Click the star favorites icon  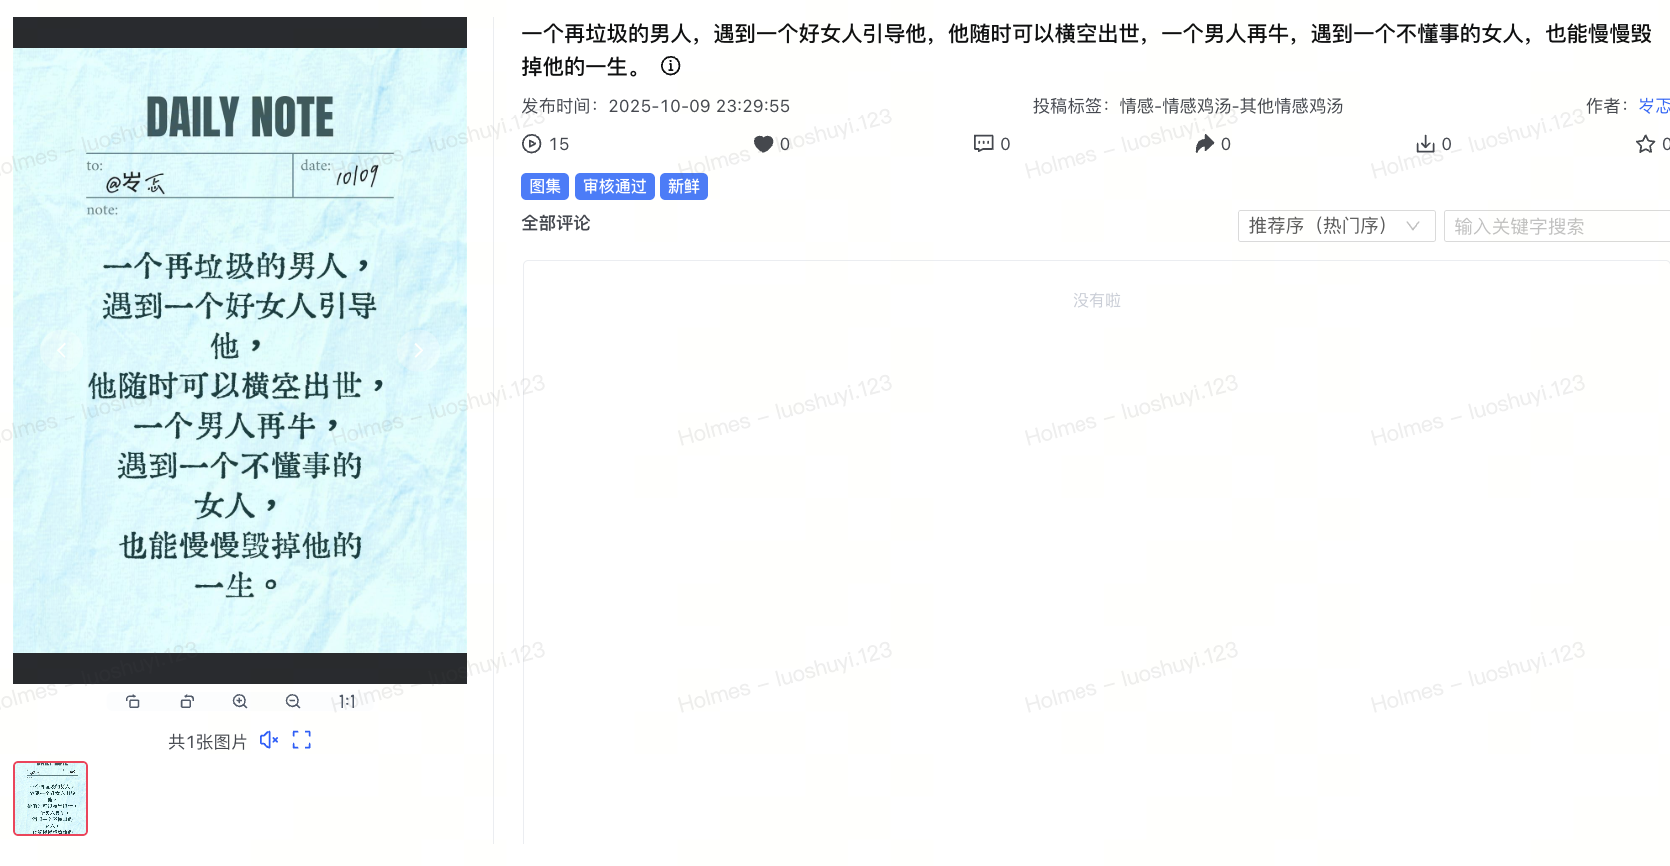(x=1646, y=144)
